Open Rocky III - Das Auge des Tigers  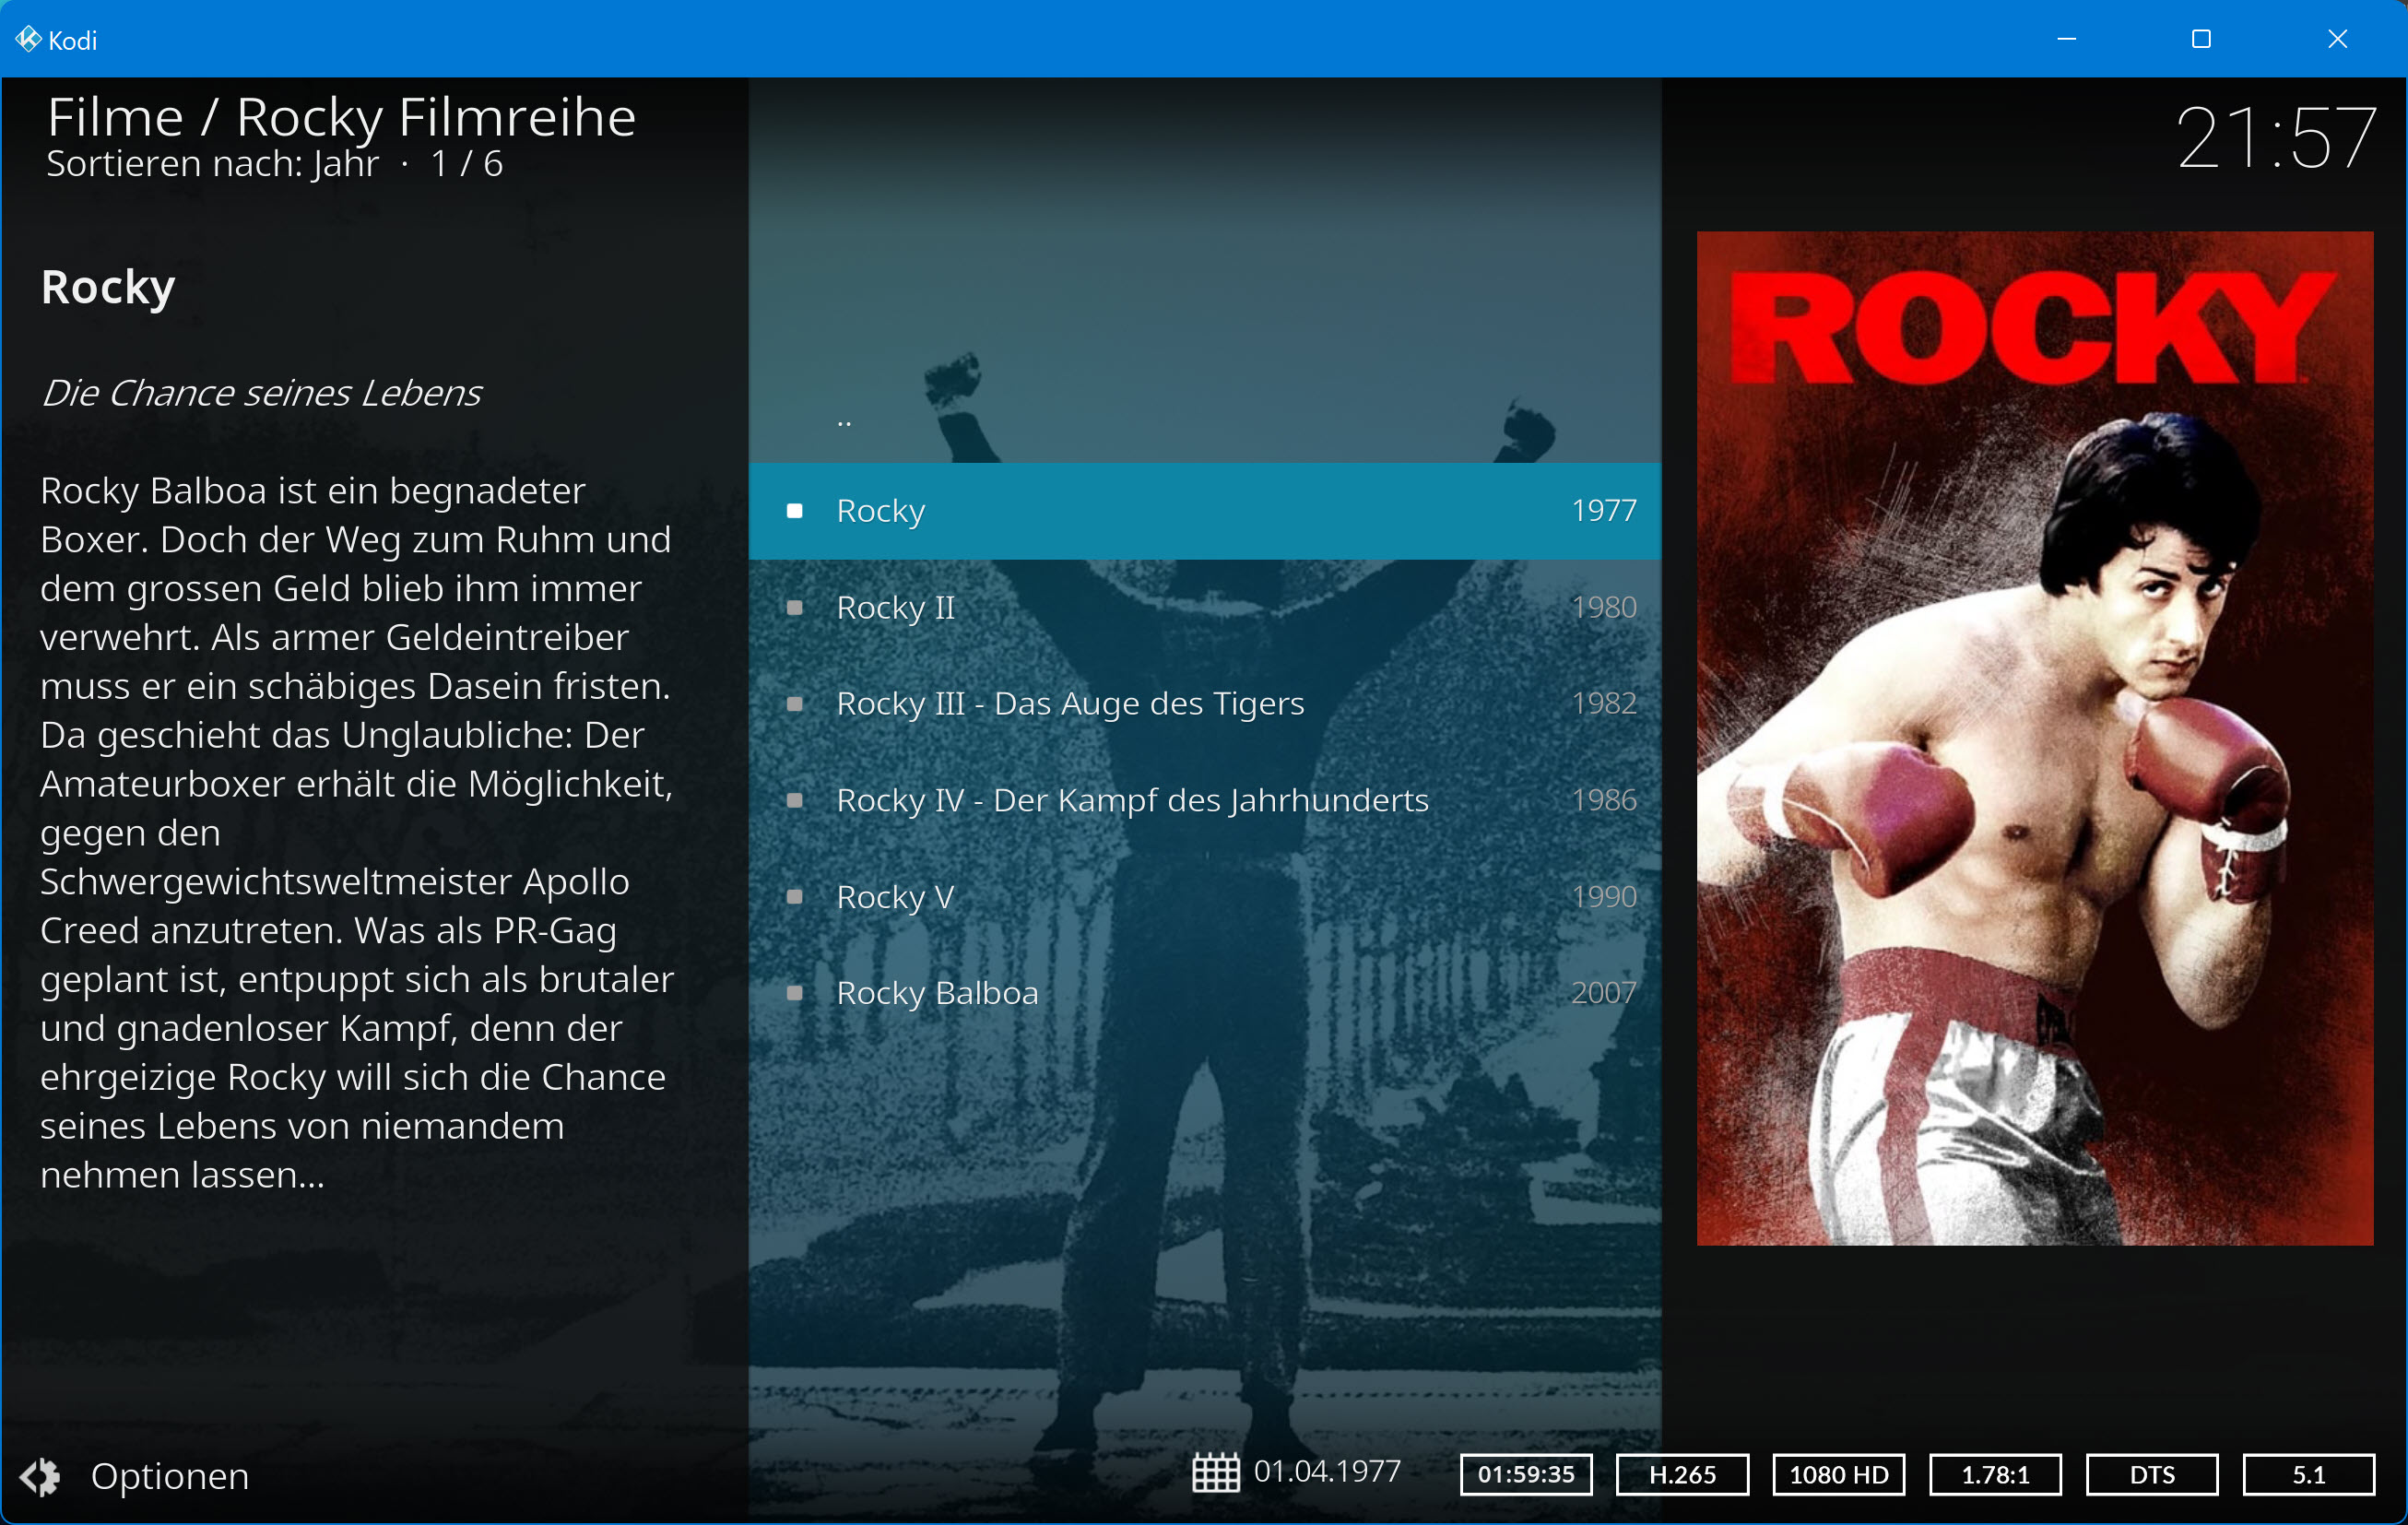click(1205, 704)
